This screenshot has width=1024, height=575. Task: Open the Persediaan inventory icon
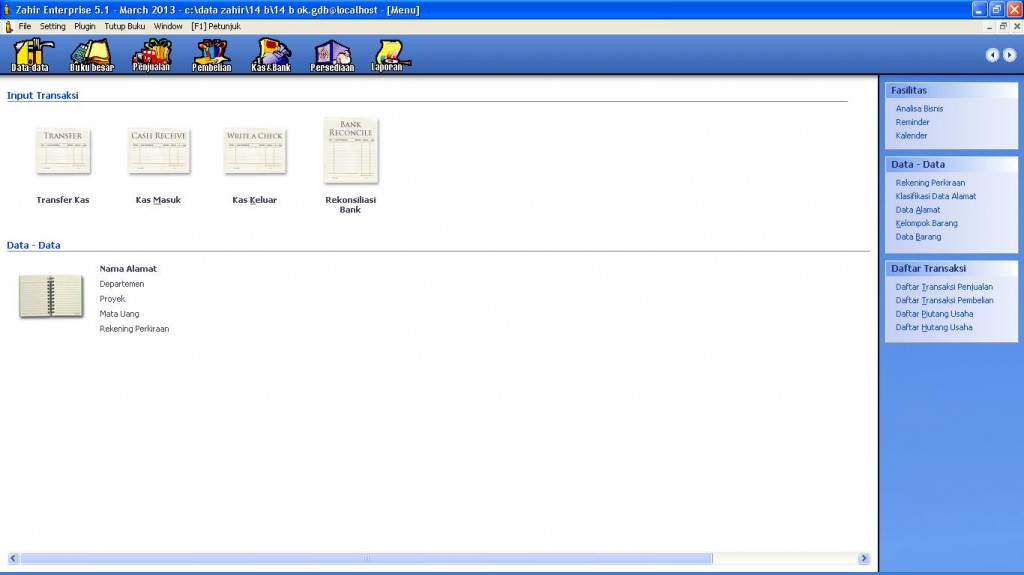click(332, 55)
